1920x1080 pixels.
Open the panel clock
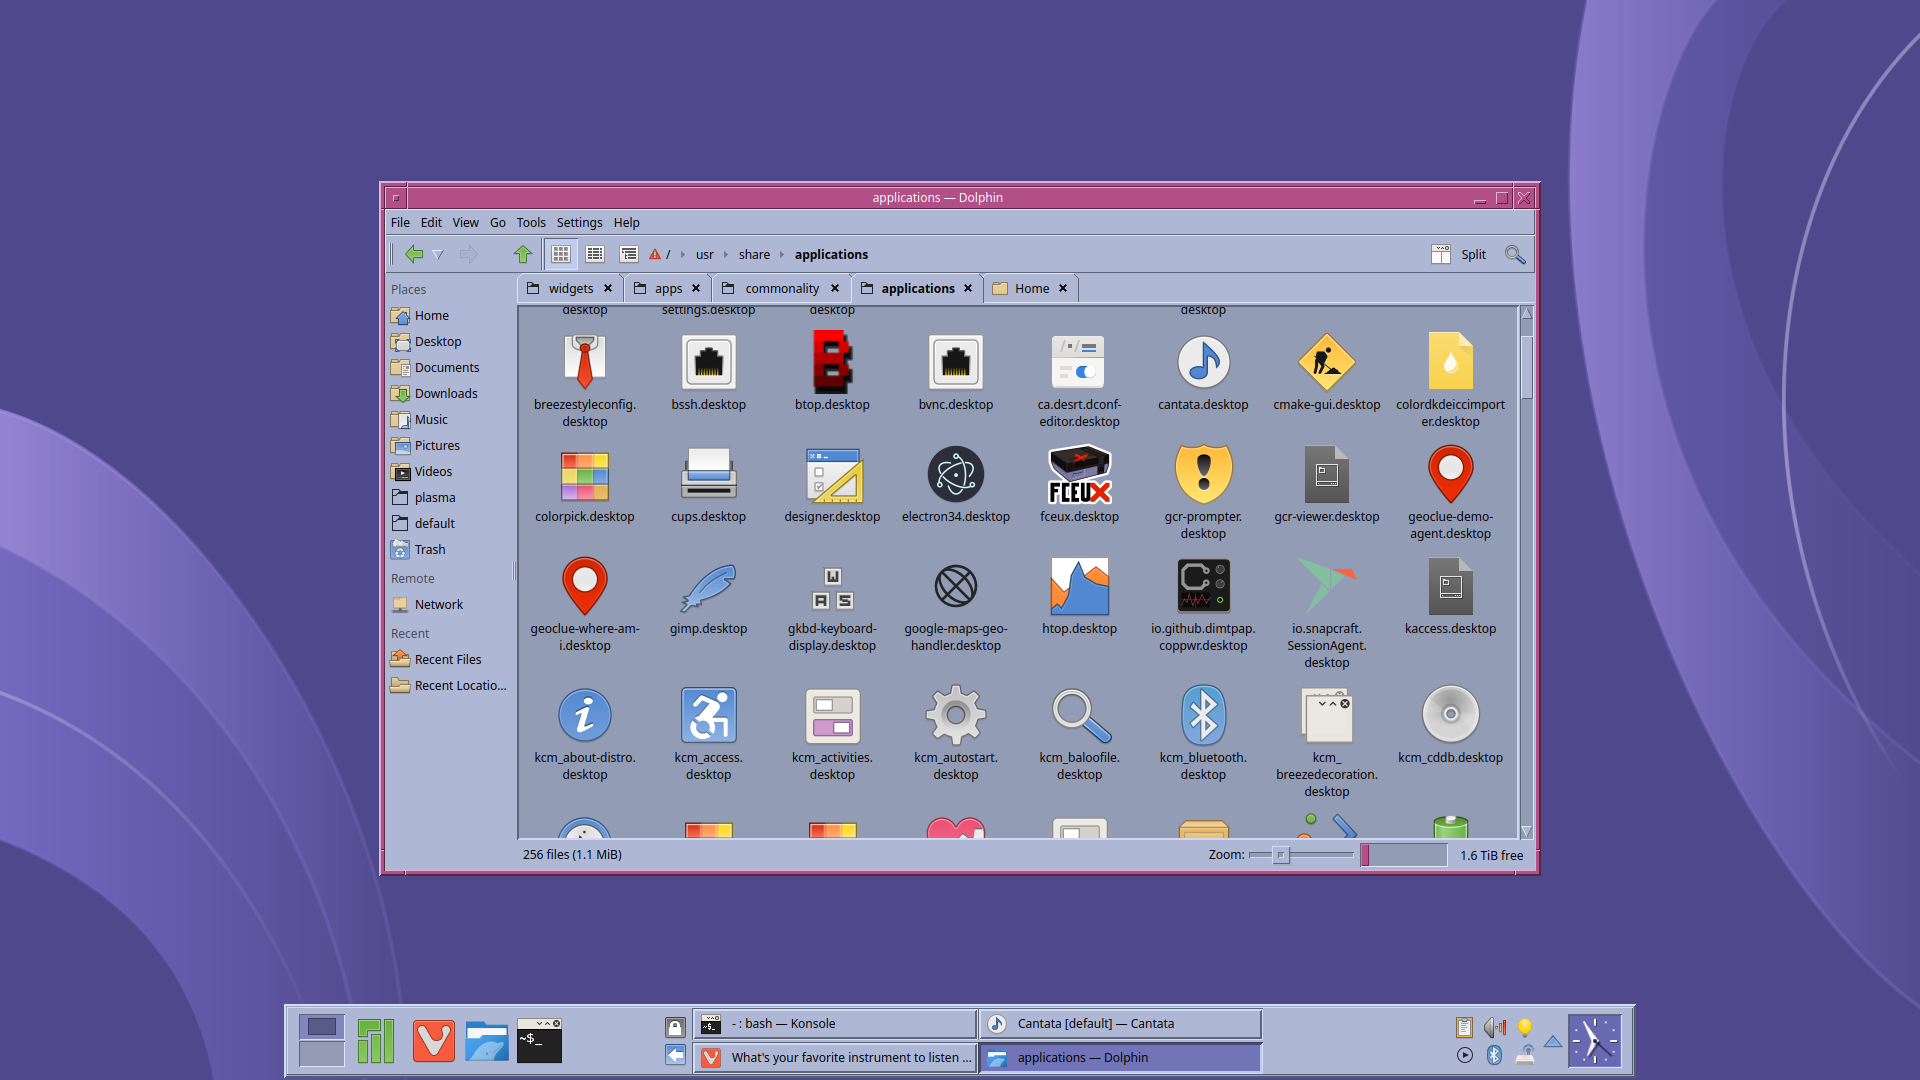(1594, 1041)
